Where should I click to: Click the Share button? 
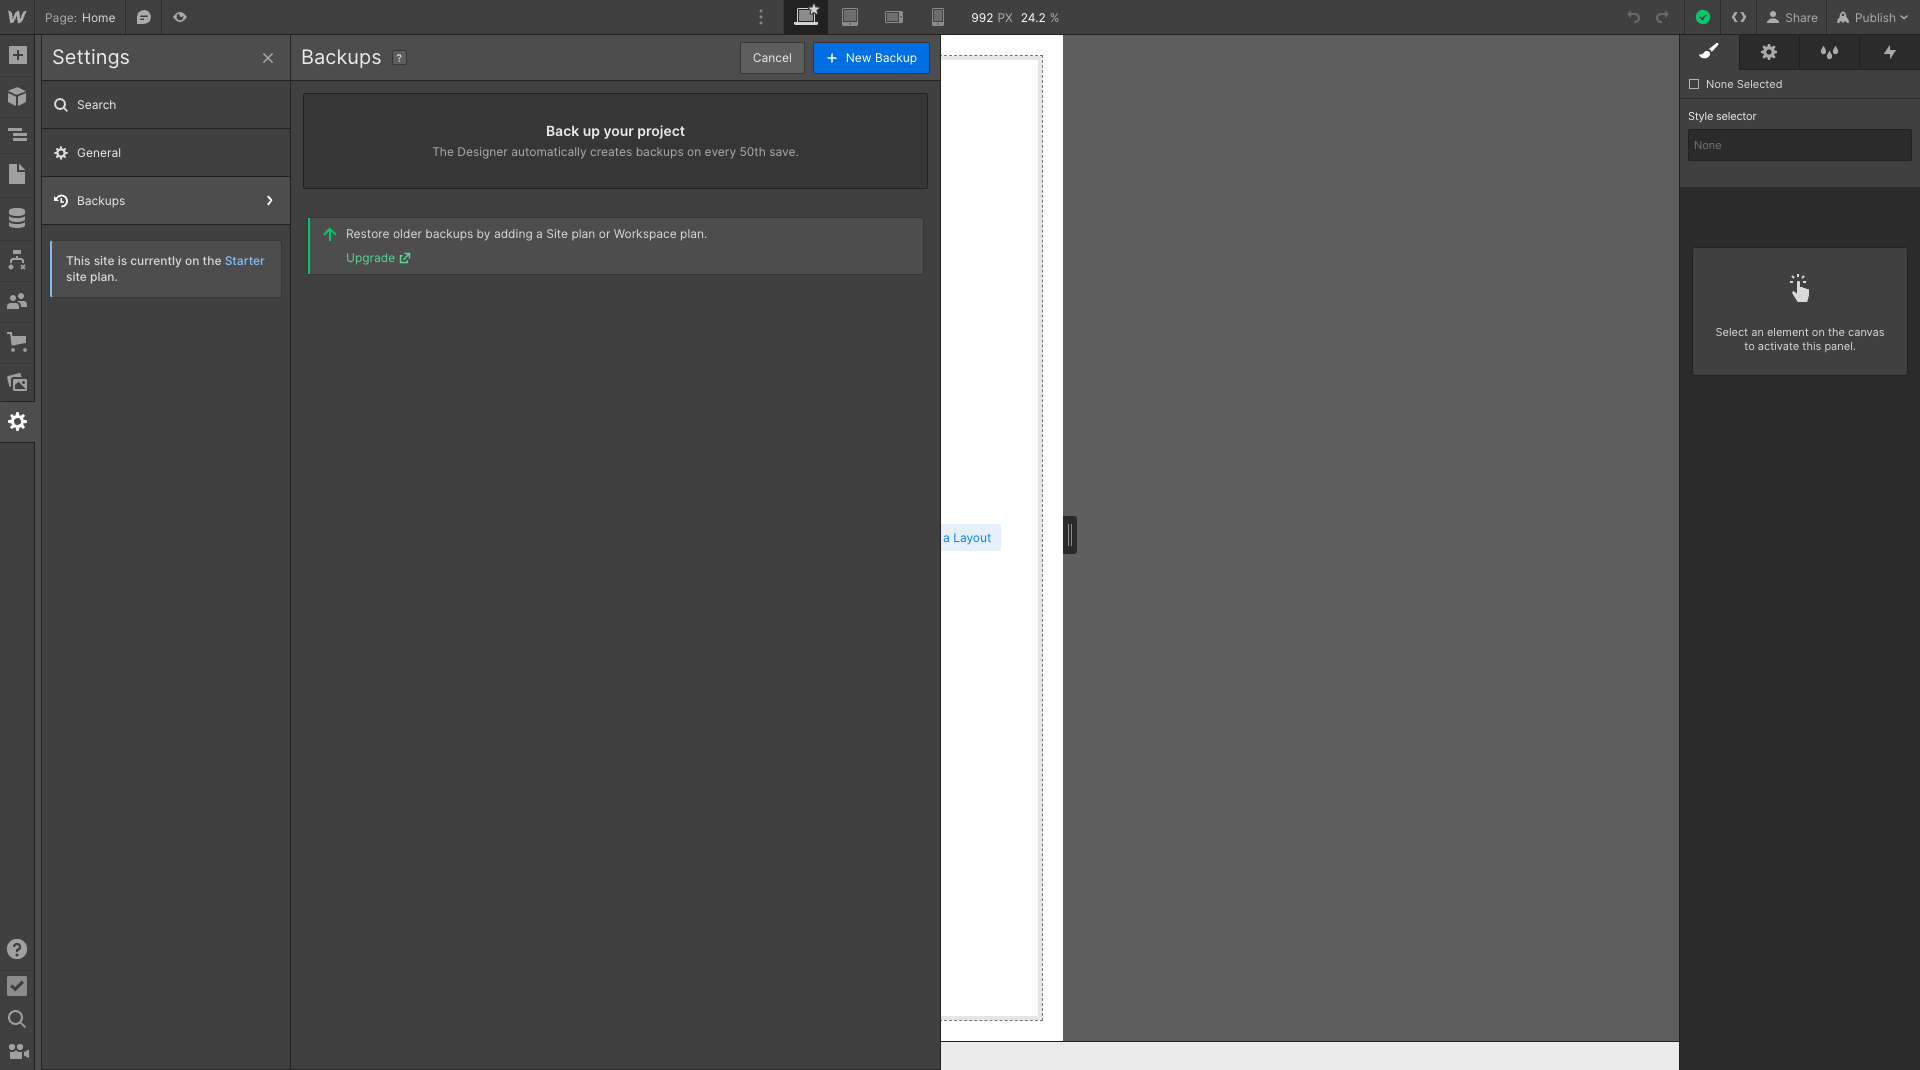(1792, 17)
